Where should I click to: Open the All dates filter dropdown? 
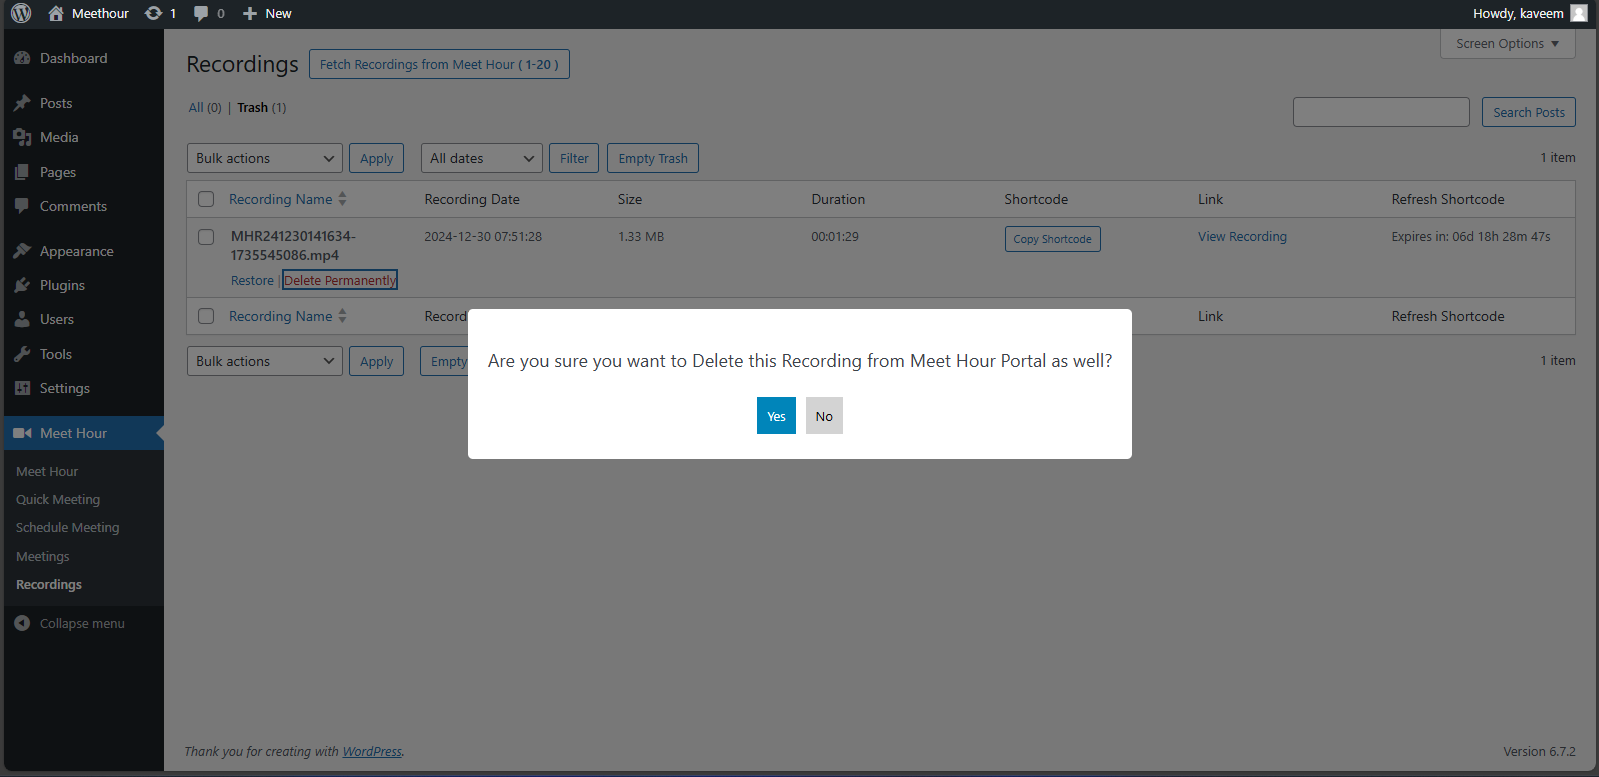pos(482,158)
